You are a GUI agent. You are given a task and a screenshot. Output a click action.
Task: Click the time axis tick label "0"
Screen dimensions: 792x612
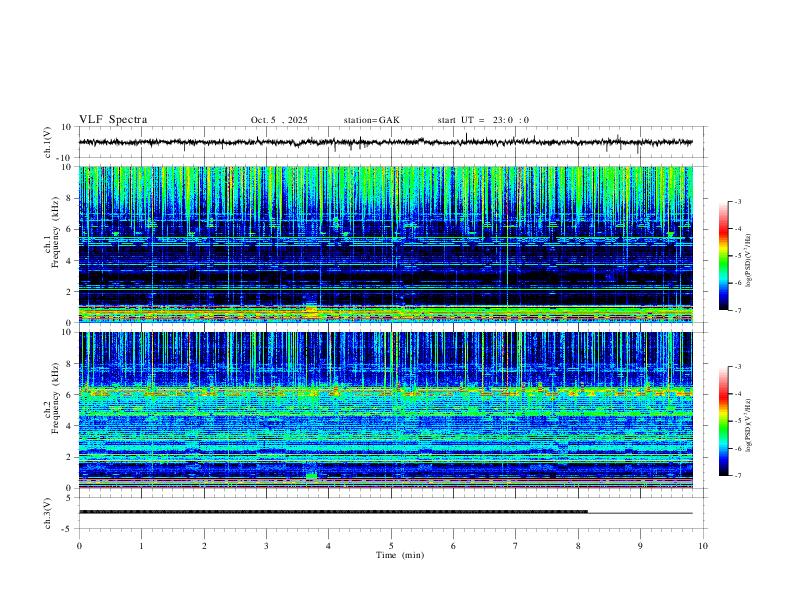79,546
